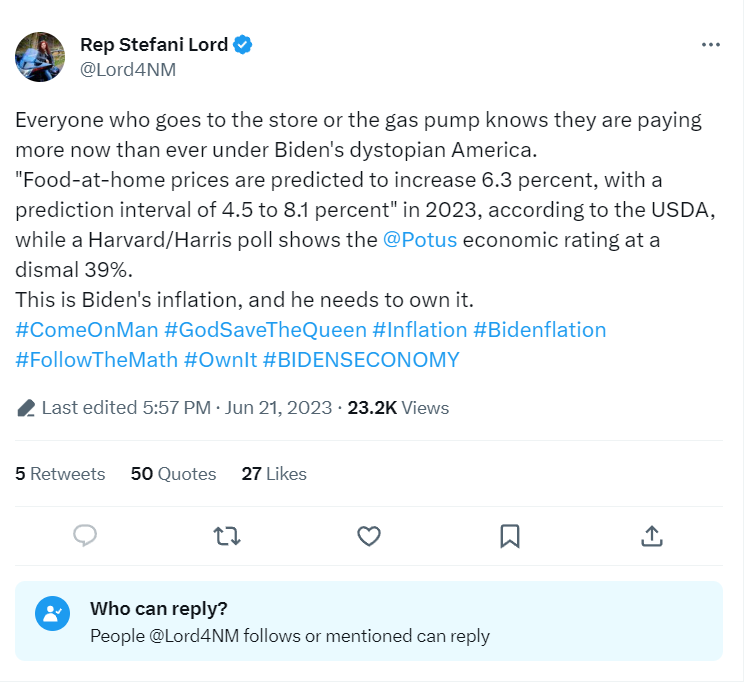
Task: Open the three-dot more options menu
Action: [x=711, y=45]
